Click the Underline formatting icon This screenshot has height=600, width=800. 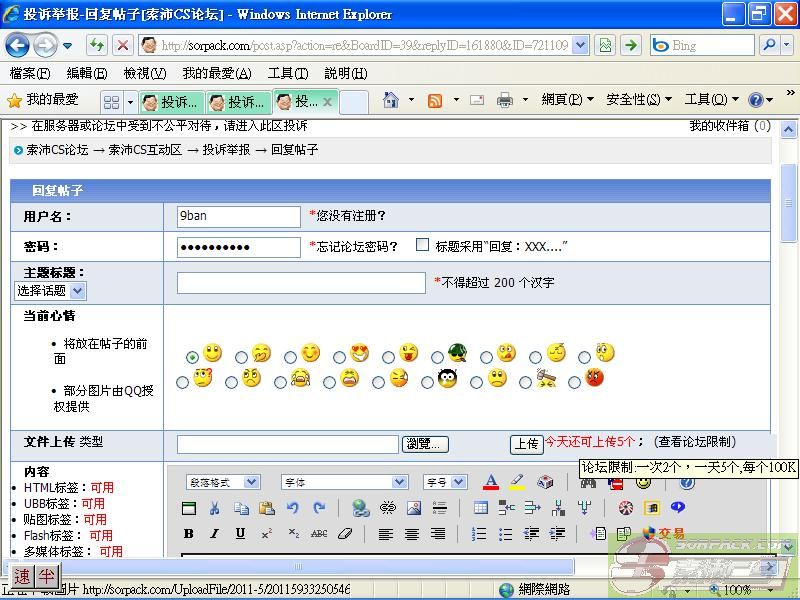point(241,534)
